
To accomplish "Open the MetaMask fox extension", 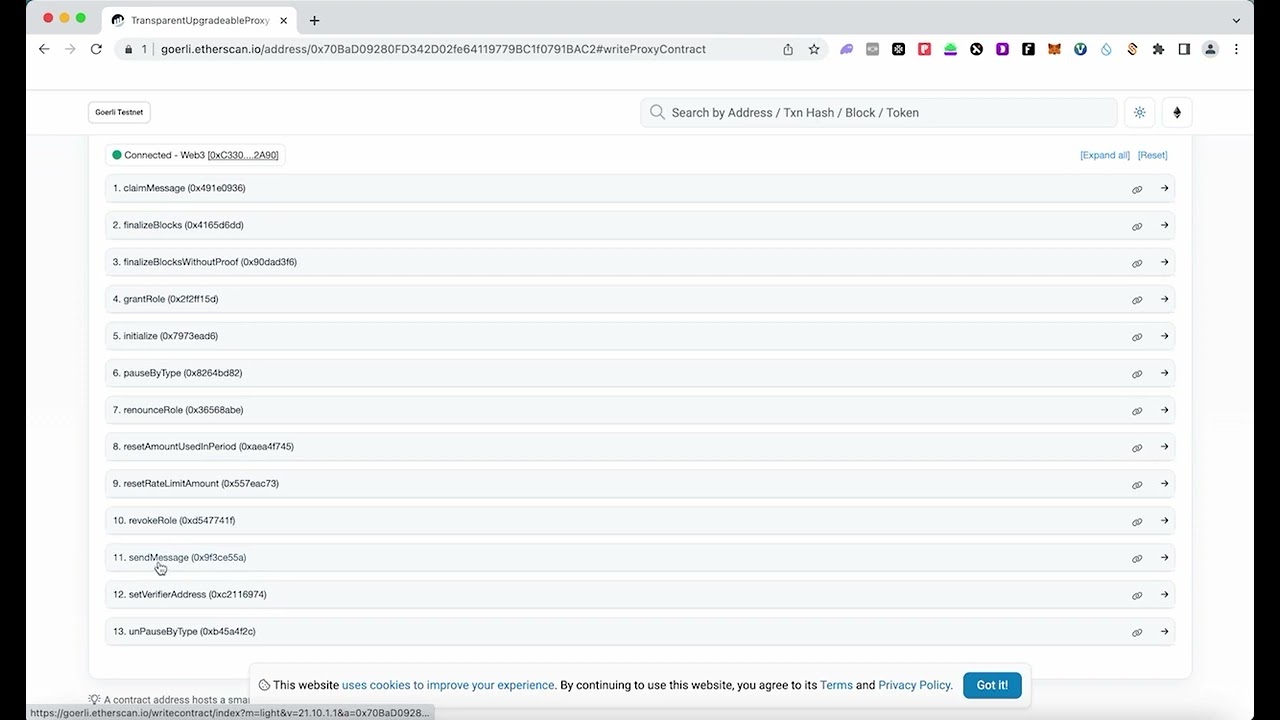I will tap(1054, 49).
